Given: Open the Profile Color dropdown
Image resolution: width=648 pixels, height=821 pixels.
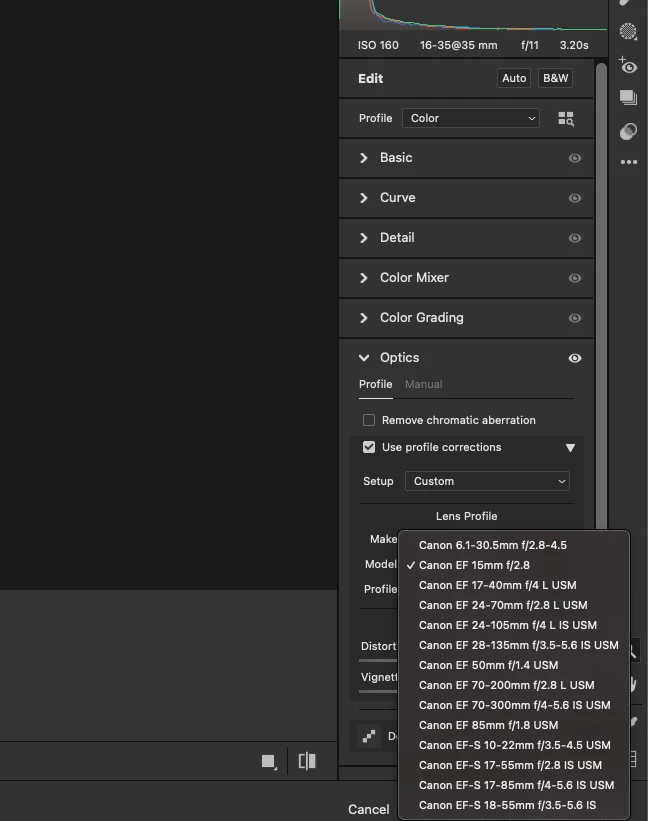Looking at the screenshot, I should 471,118.
